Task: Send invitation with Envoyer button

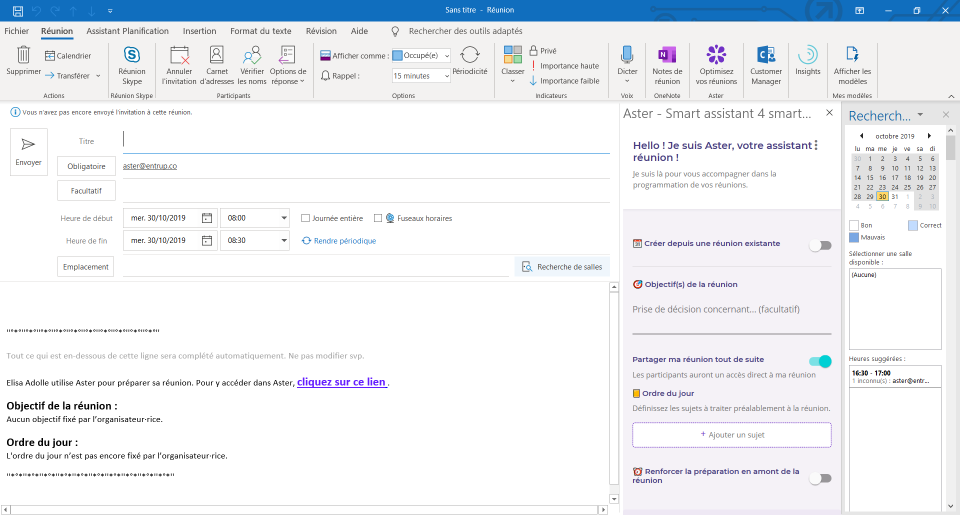Action: [x=29, y=152]
